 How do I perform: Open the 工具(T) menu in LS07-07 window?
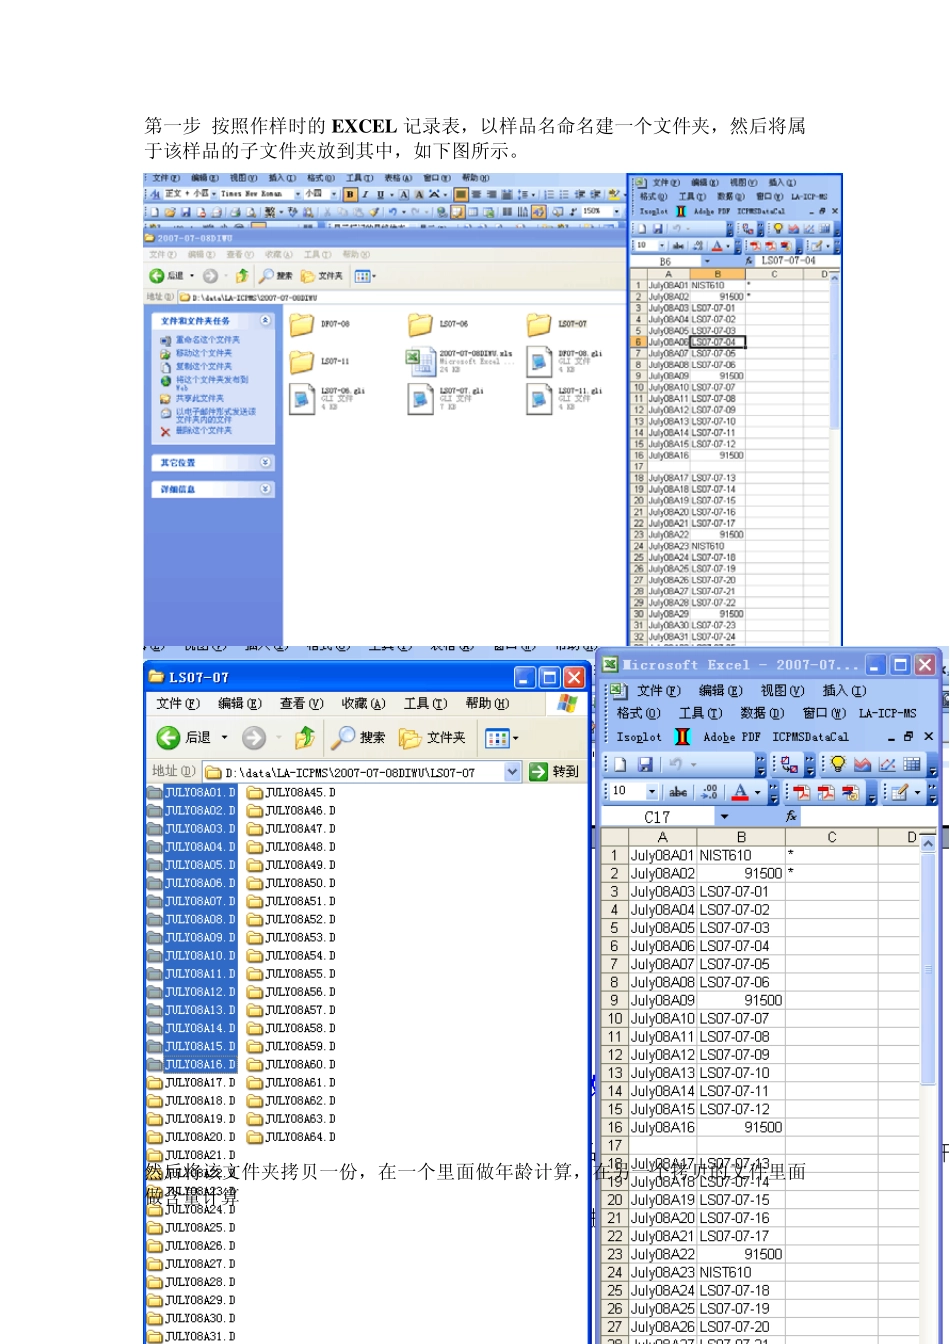tap(424, 704)
